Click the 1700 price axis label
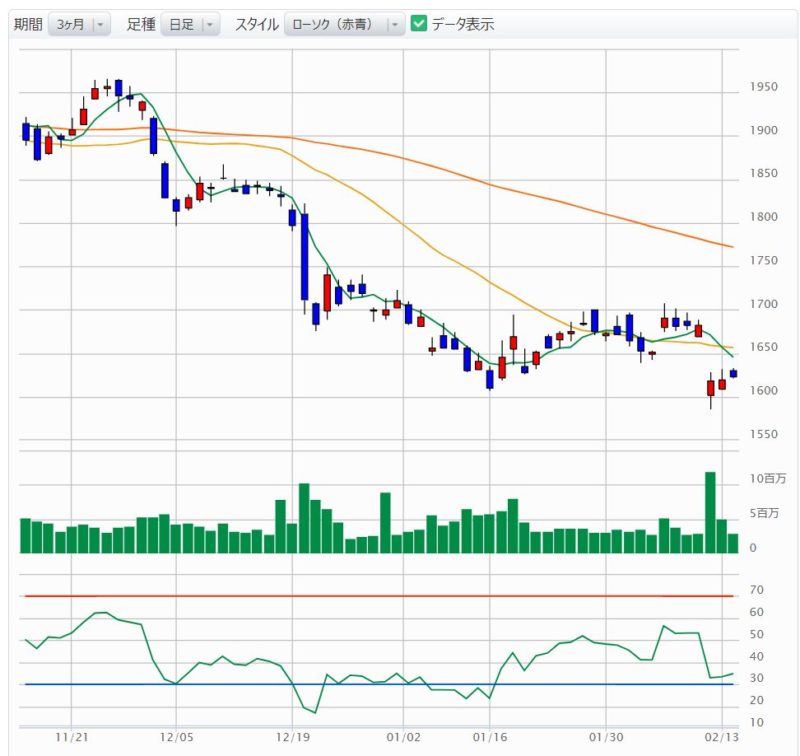Screen dimensions: 800x756 coord(763,304)
